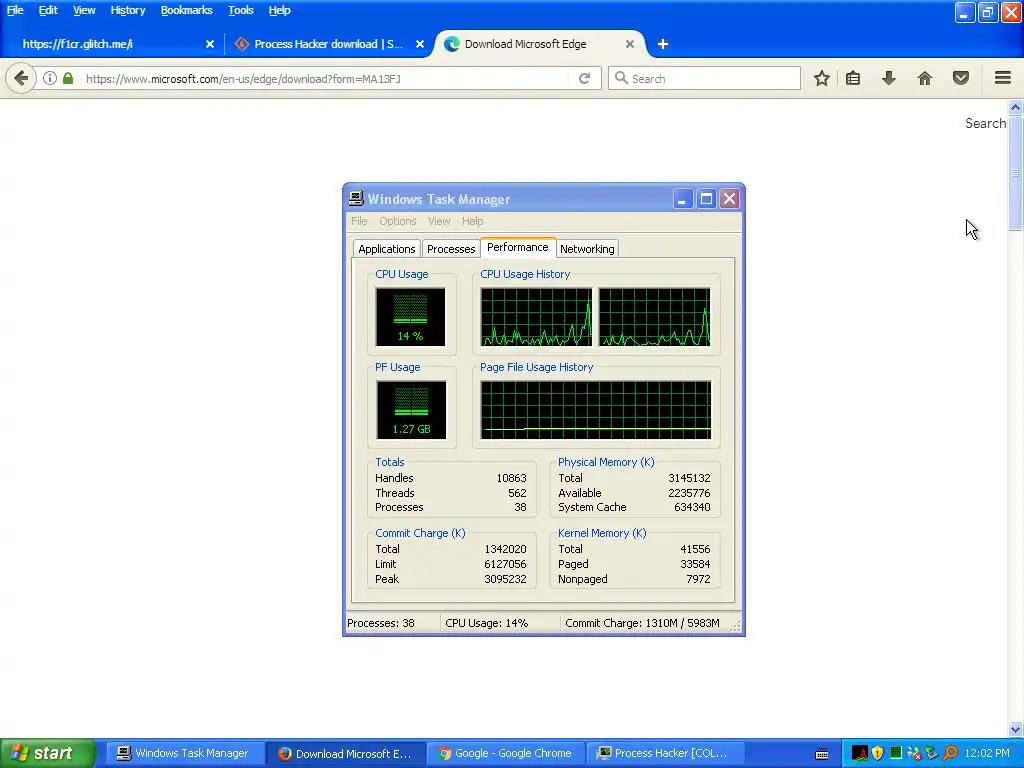Image resolution: width=1024 pixels, height=768 pixels.
Task: Select the Performance tab in Task Manager
Action: [517, 248]
